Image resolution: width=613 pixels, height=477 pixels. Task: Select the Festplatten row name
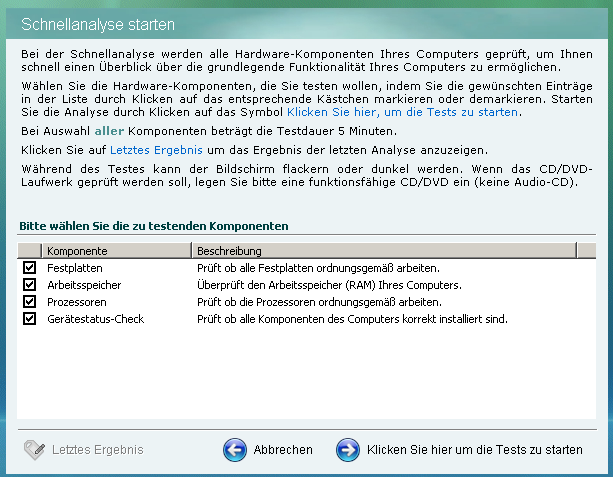pos(75,268)
